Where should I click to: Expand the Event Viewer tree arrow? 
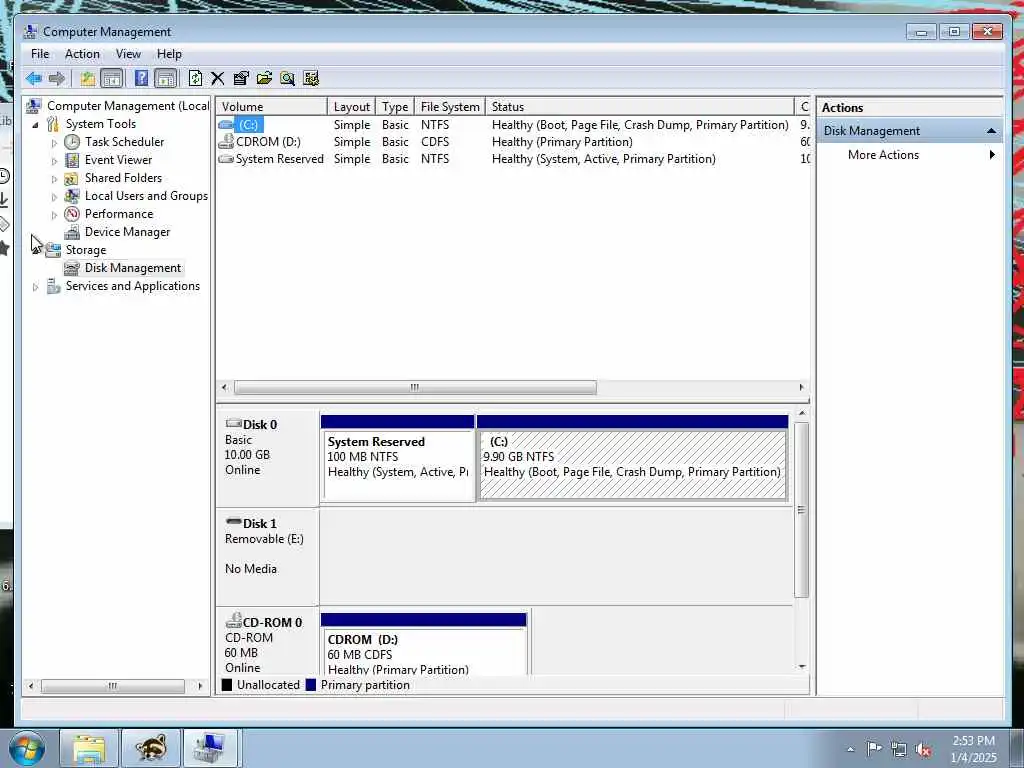pos(54,161)
